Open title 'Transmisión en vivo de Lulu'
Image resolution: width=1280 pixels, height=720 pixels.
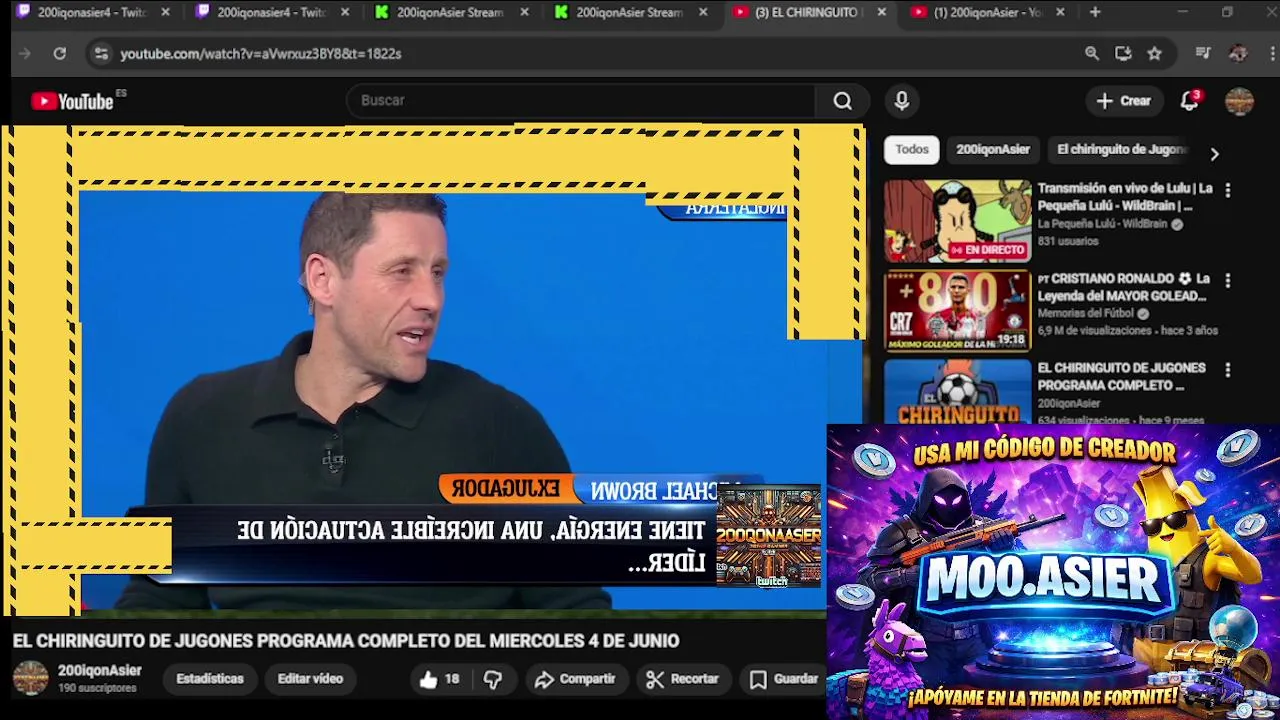[1125, 197]
